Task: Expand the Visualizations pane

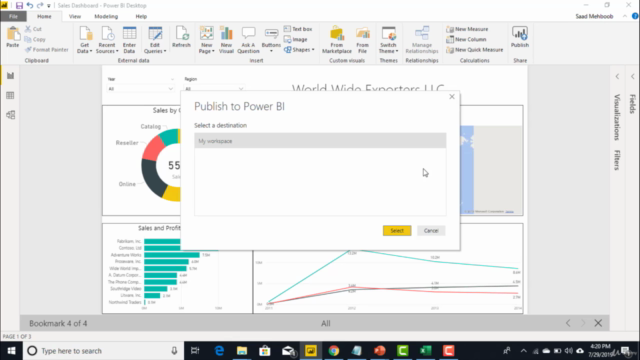Action: click(617, 117)
